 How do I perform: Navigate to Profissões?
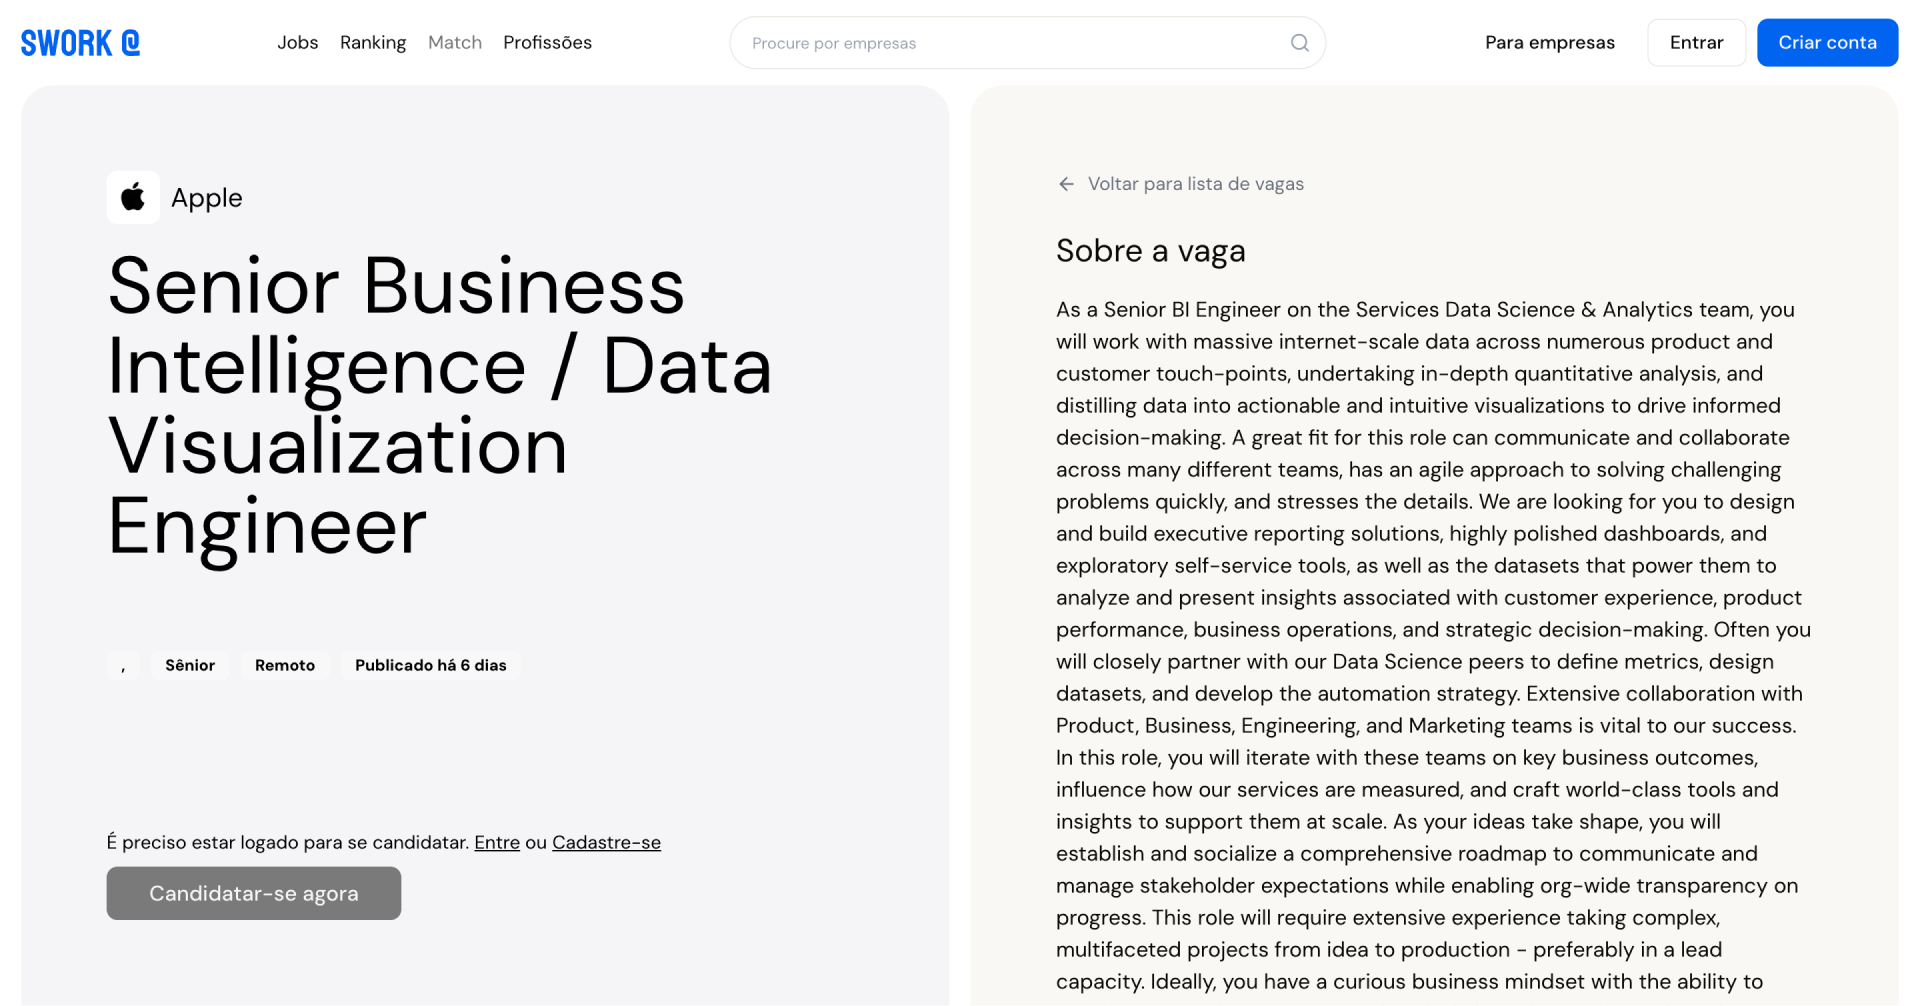(x=547, y=43)
